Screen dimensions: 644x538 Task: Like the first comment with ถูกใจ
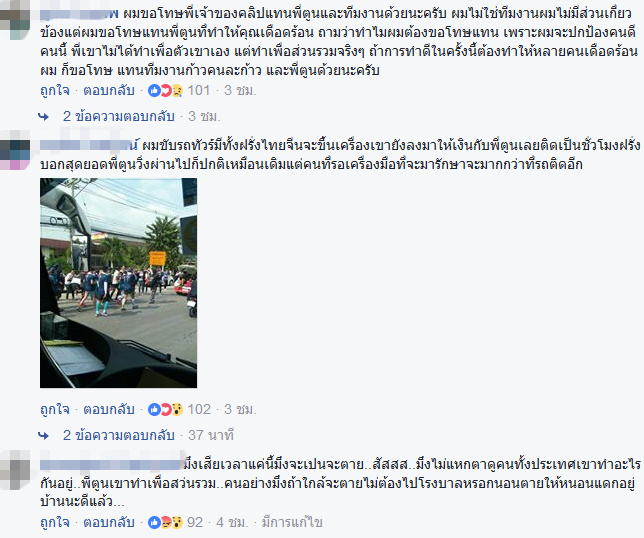(55, 90)
